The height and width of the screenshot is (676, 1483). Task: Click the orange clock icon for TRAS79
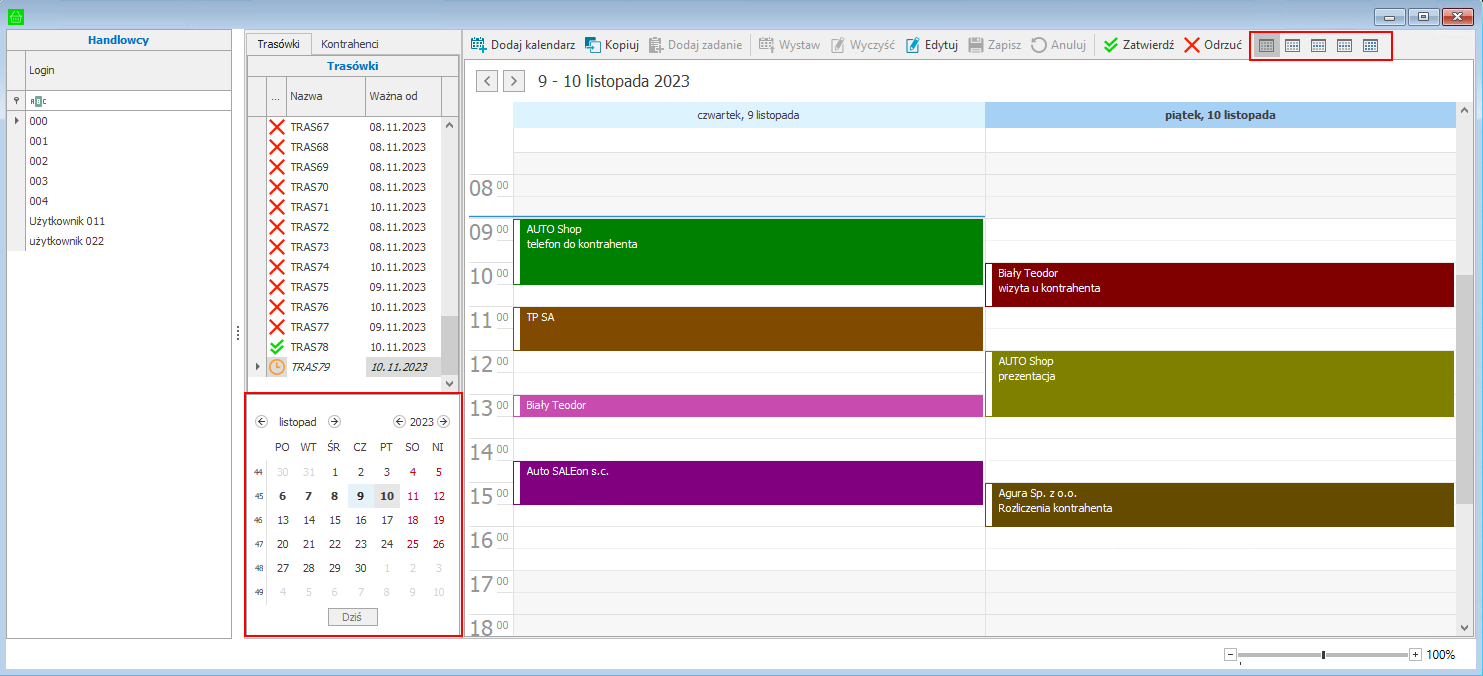click(x=277, y=367)
